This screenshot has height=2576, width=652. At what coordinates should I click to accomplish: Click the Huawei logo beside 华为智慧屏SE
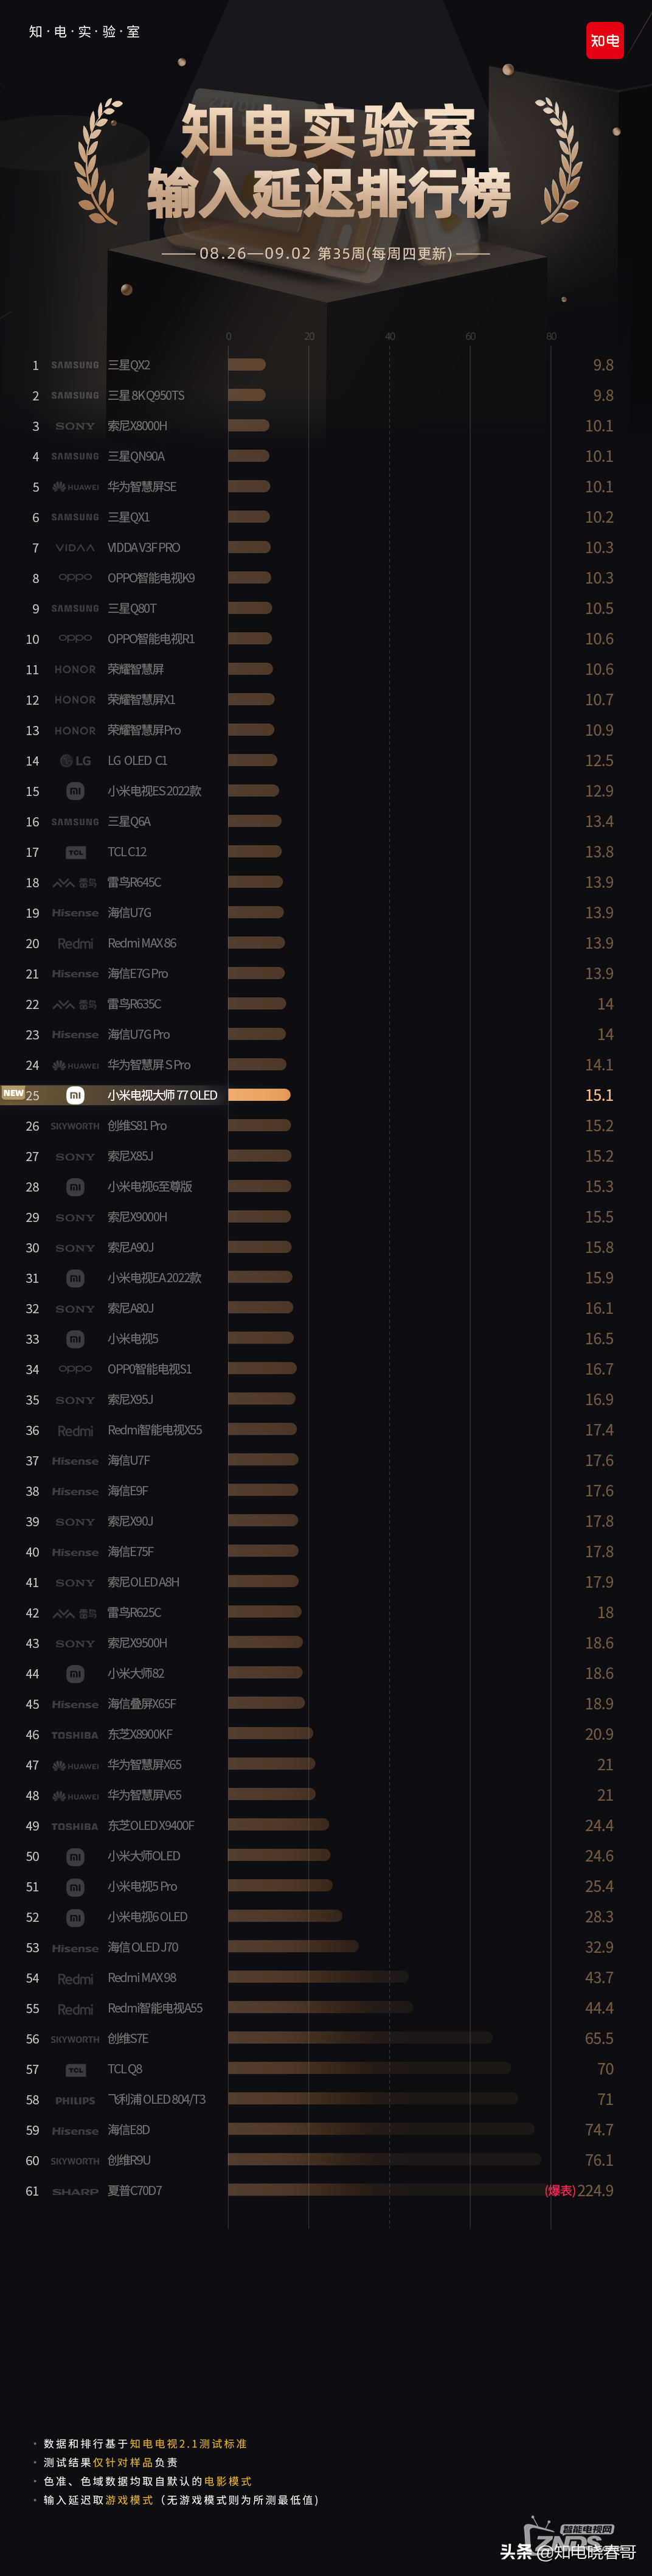[75, 487]
